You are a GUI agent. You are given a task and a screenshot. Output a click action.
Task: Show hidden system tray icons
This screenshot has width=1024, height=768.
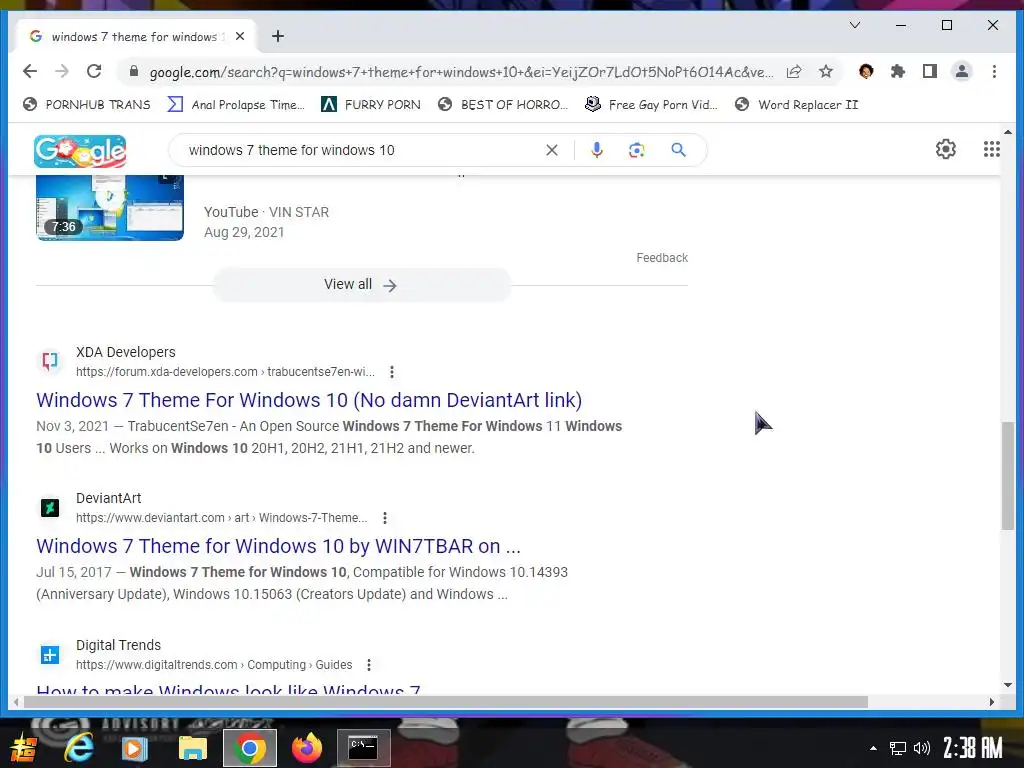[x=873, y=748]
